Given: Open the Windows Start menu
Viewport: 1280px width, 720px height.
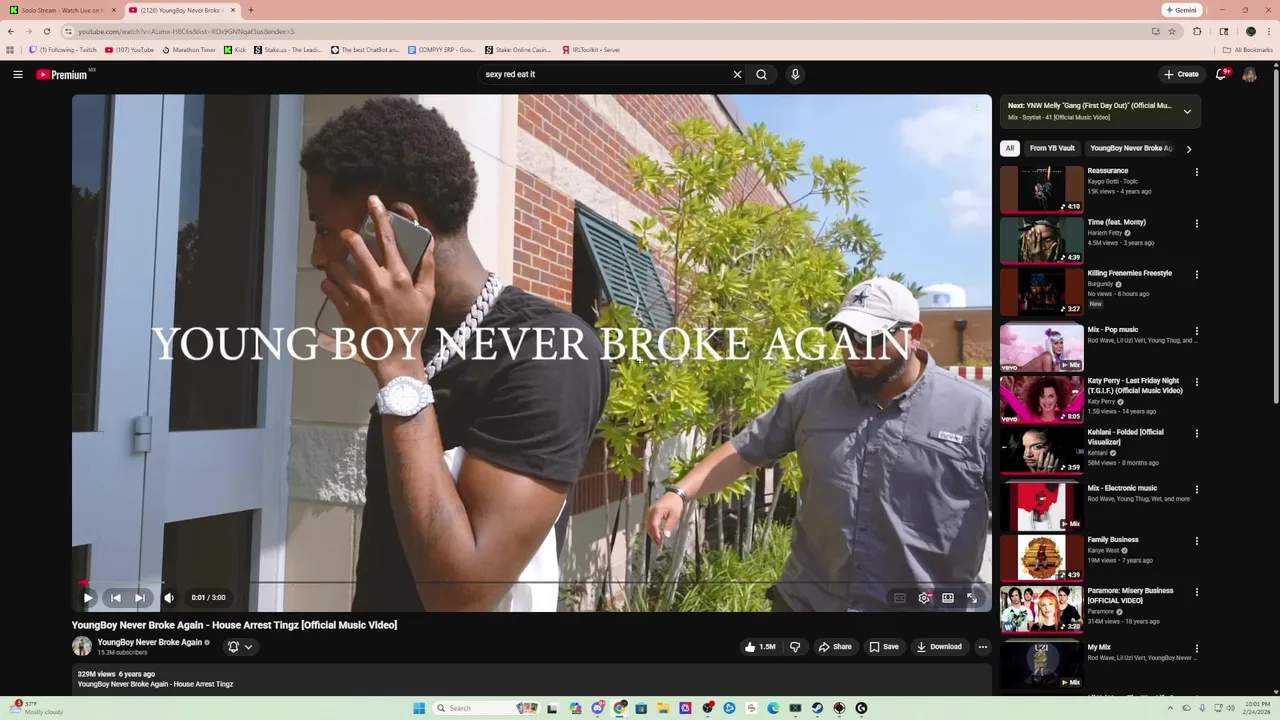Looking at the screenshot, I should click(x=419, y=708).
